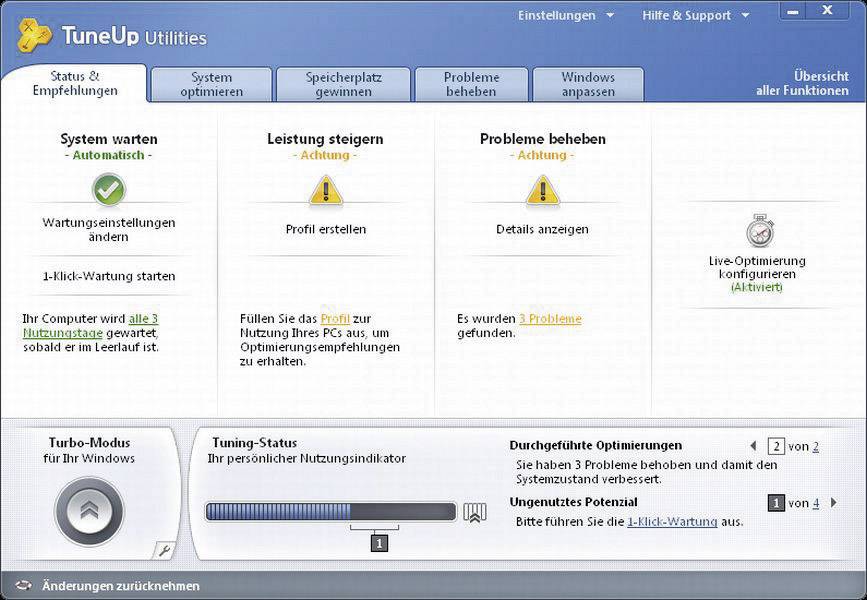Click the '2' total link in Durchgeführte Optimierungen
This screenshot has height=600, width=867.
point(816,446)
